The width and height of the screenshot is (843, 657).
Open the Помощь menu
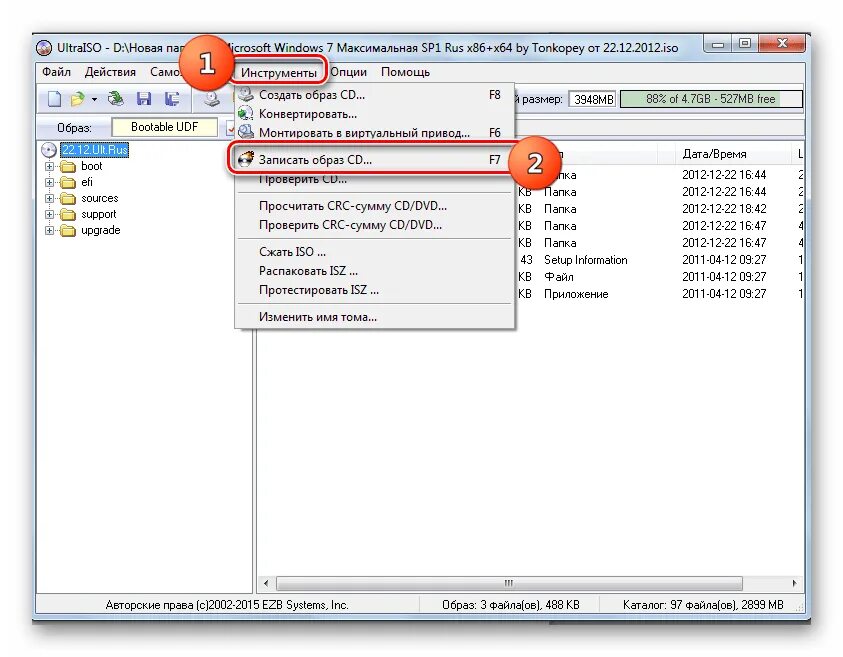(405, 72)
